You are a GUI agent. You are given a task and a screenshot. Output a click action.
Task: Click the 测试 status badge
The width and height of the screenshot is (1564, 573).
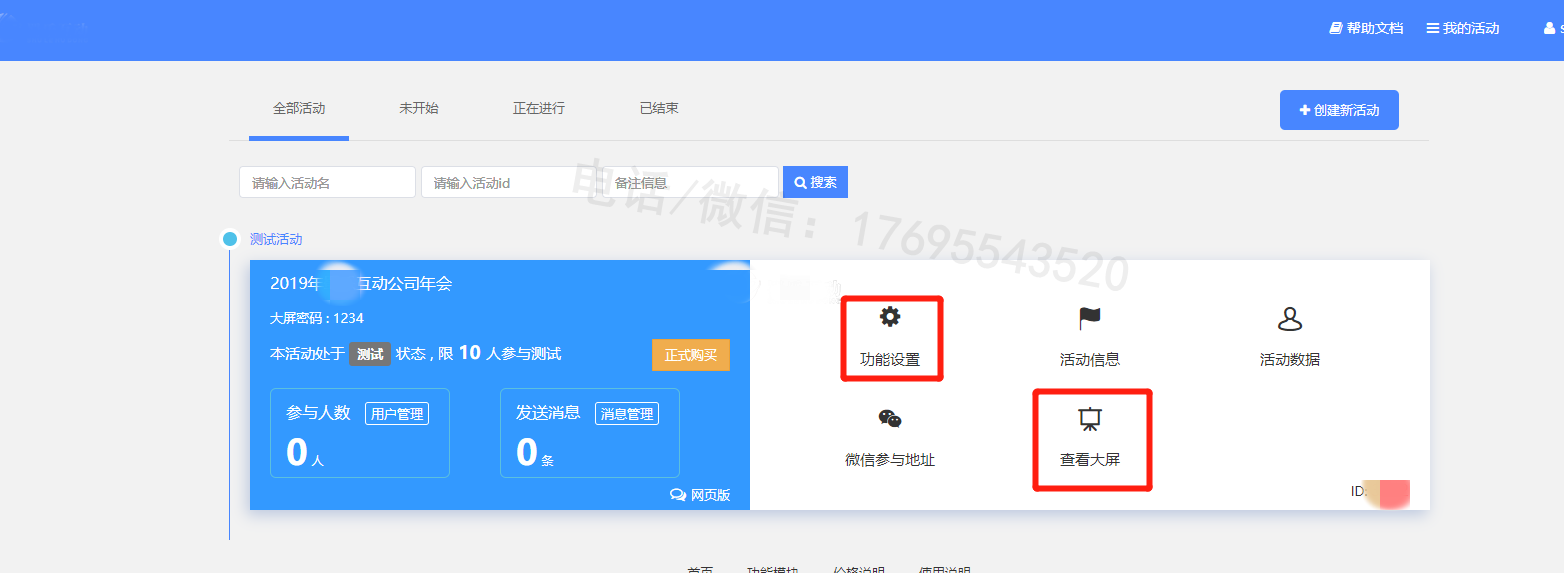[370, 354]
